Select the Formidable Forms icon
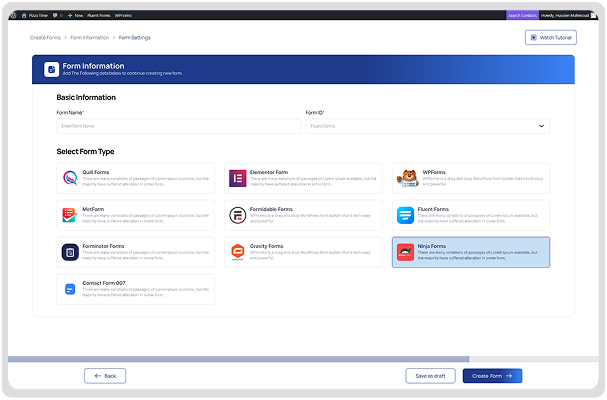Viewport: 607px width, 400px height. pyautogui.click(x=237, y=215)
